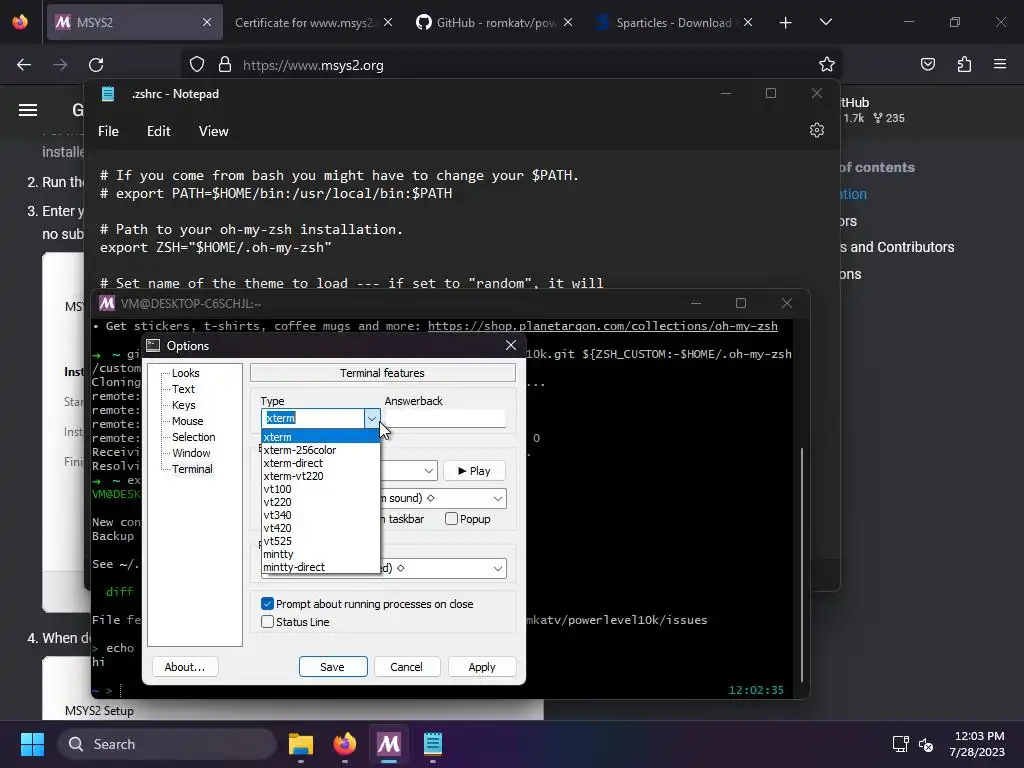
Task: Open Notepad Edit menu
Action: click(x=159, y=131)
